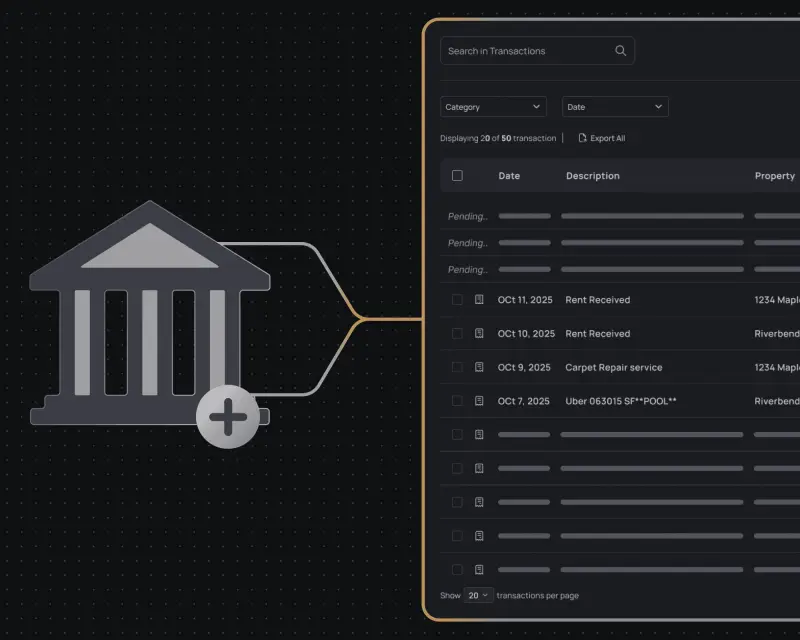The image size is (800, 640).
Task: Sort by the Date column header
Action: click(509, 175)
